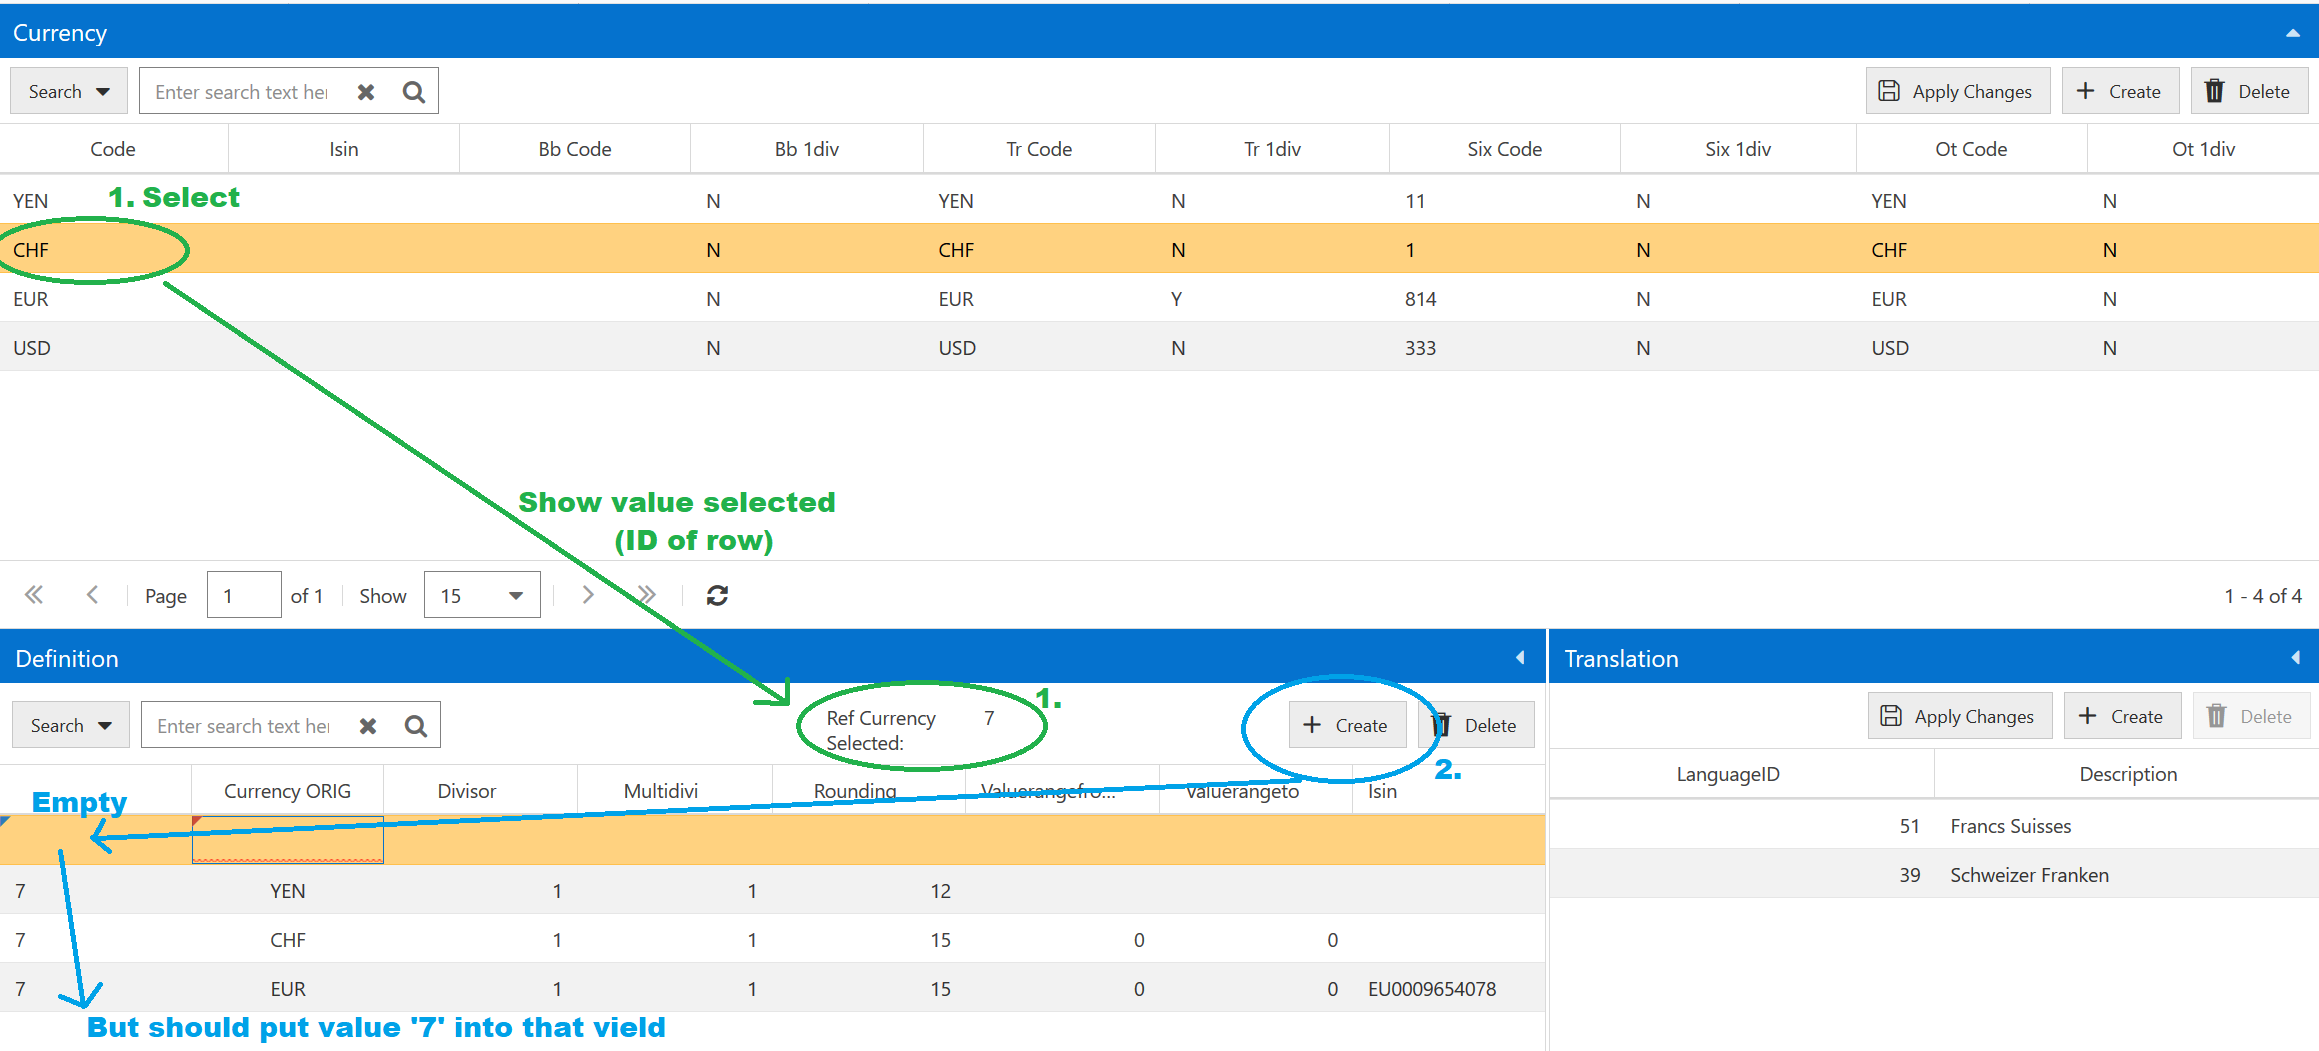
Task: Click the search magnifier icon in Currency panel
Action: (x=413, y=90)
